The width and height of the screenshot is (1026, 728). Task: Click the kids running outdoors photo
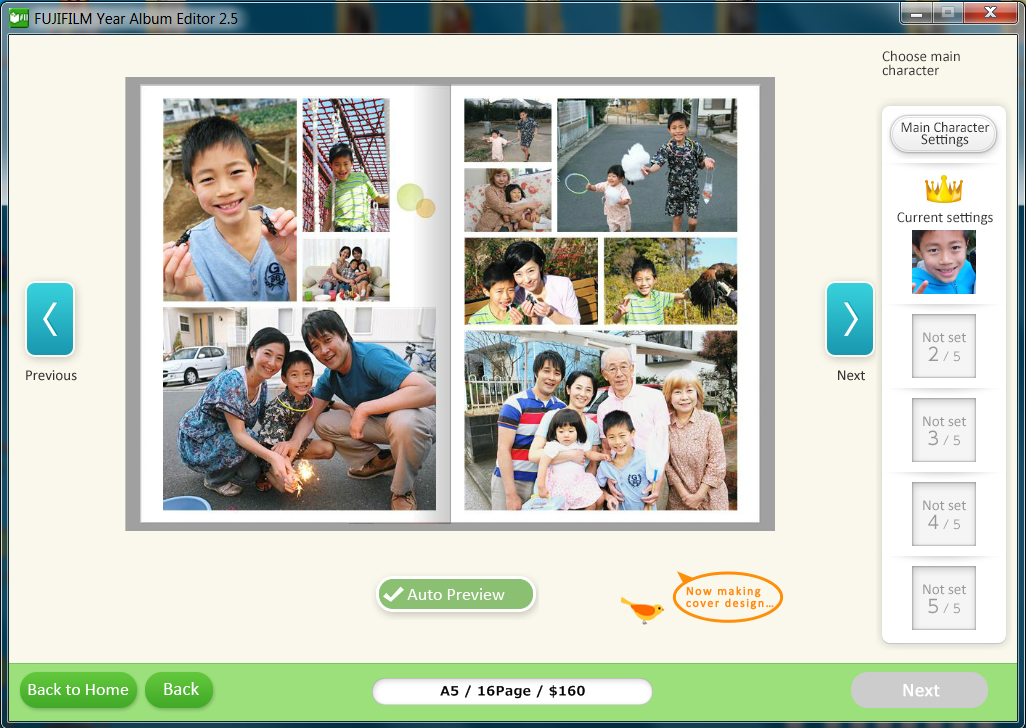508,130
